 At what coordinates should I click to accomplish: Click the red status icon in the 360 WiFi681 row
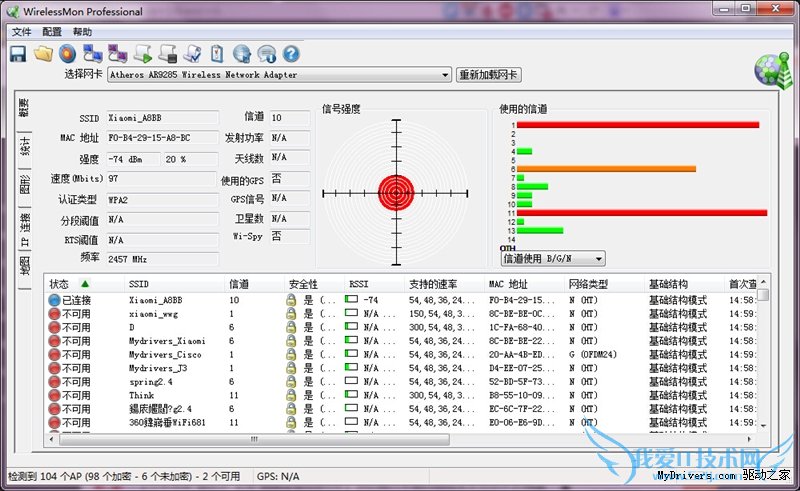[54, 423]
